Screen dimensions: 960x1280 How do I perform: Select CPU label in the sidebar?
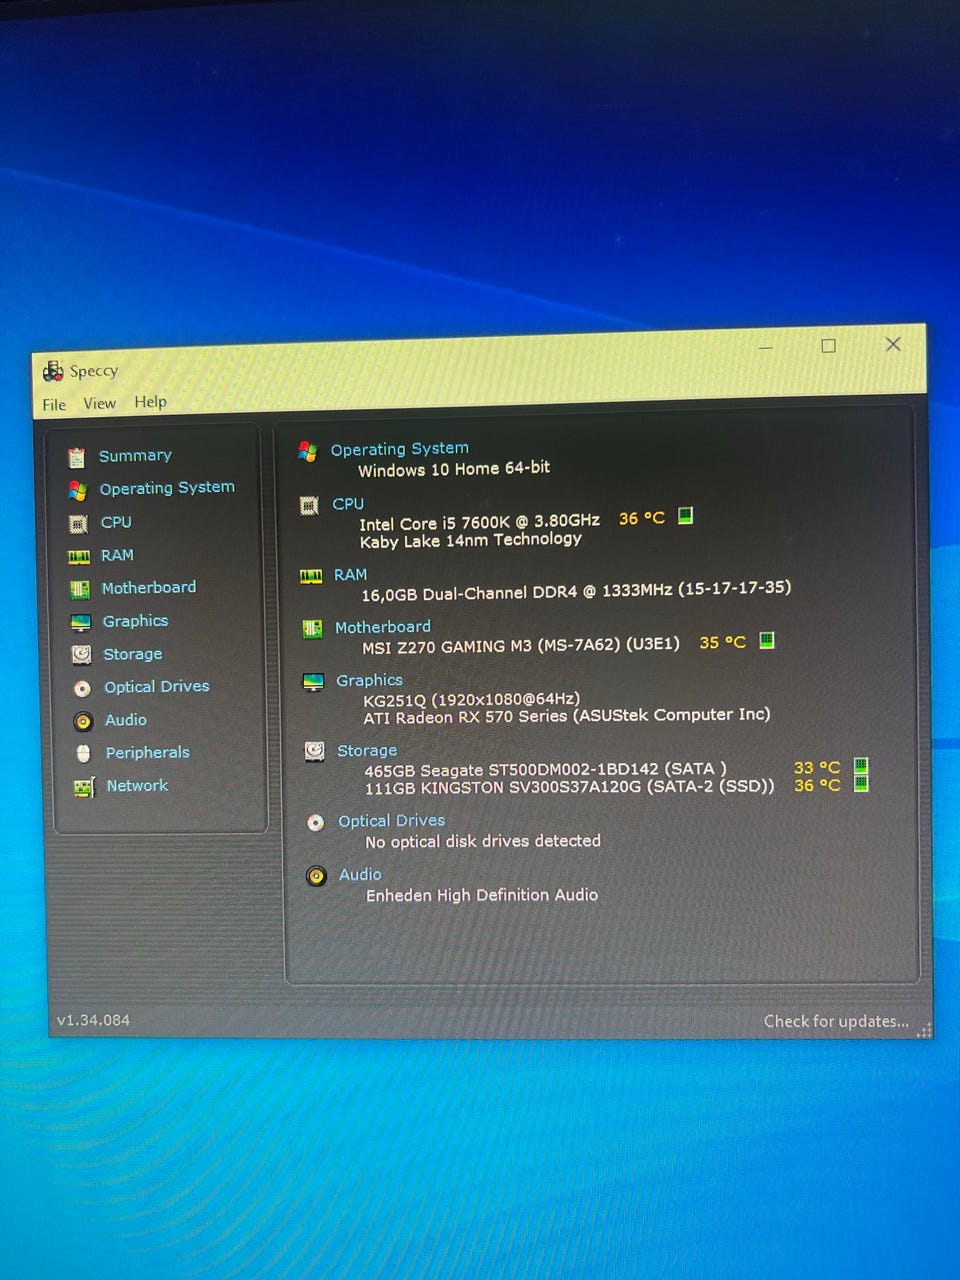[116, 522]
